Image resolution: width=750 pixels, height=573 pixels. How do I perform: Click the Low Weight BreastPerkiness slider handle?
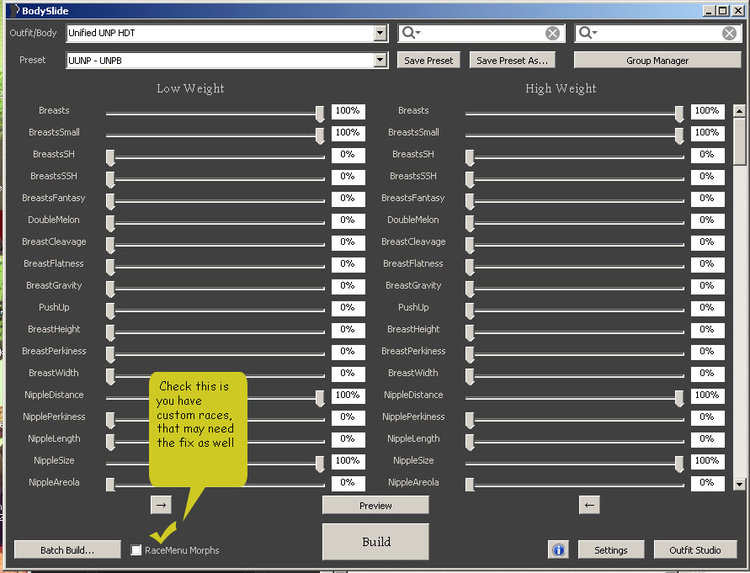click(x=110, y=355)
